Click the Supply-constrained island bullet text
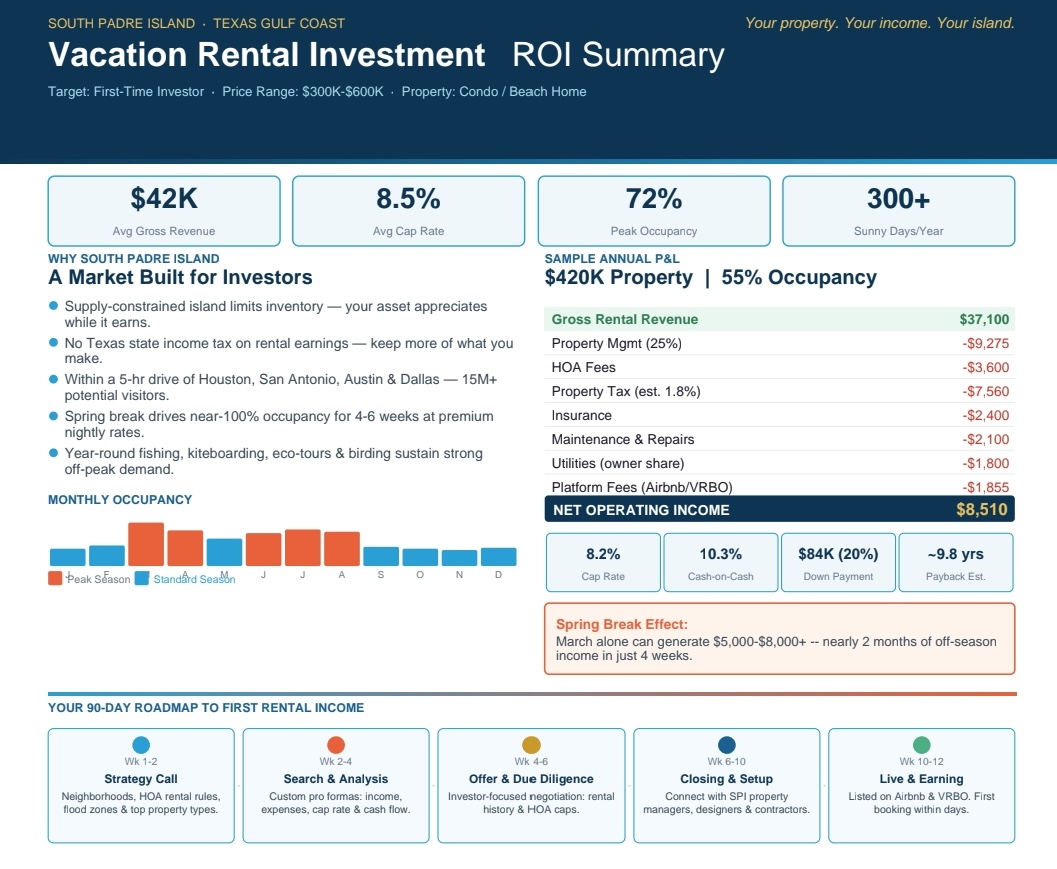 click(x=276, y=313)
